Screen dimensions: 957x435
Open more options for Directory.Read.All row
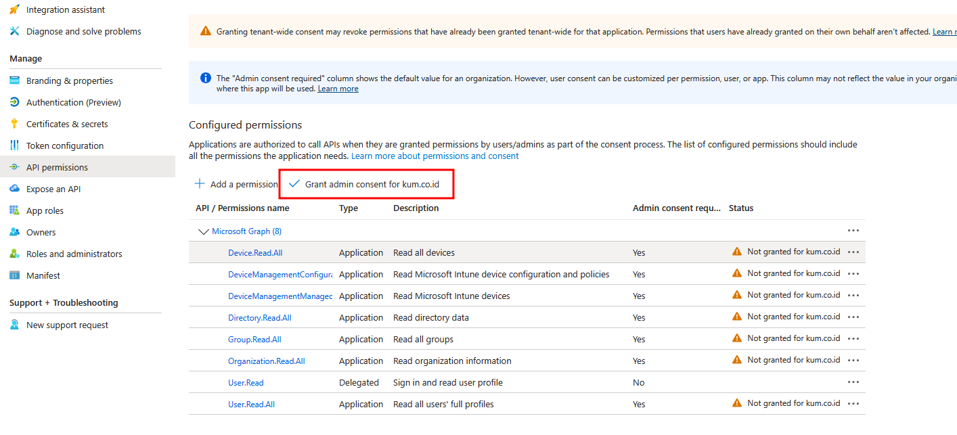(853, 317)
